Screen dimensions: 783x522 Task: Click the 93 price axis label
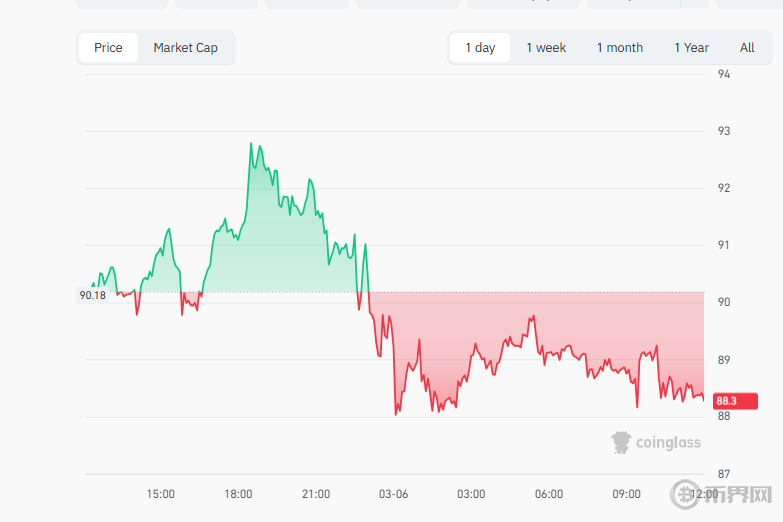tap(725, 131)
